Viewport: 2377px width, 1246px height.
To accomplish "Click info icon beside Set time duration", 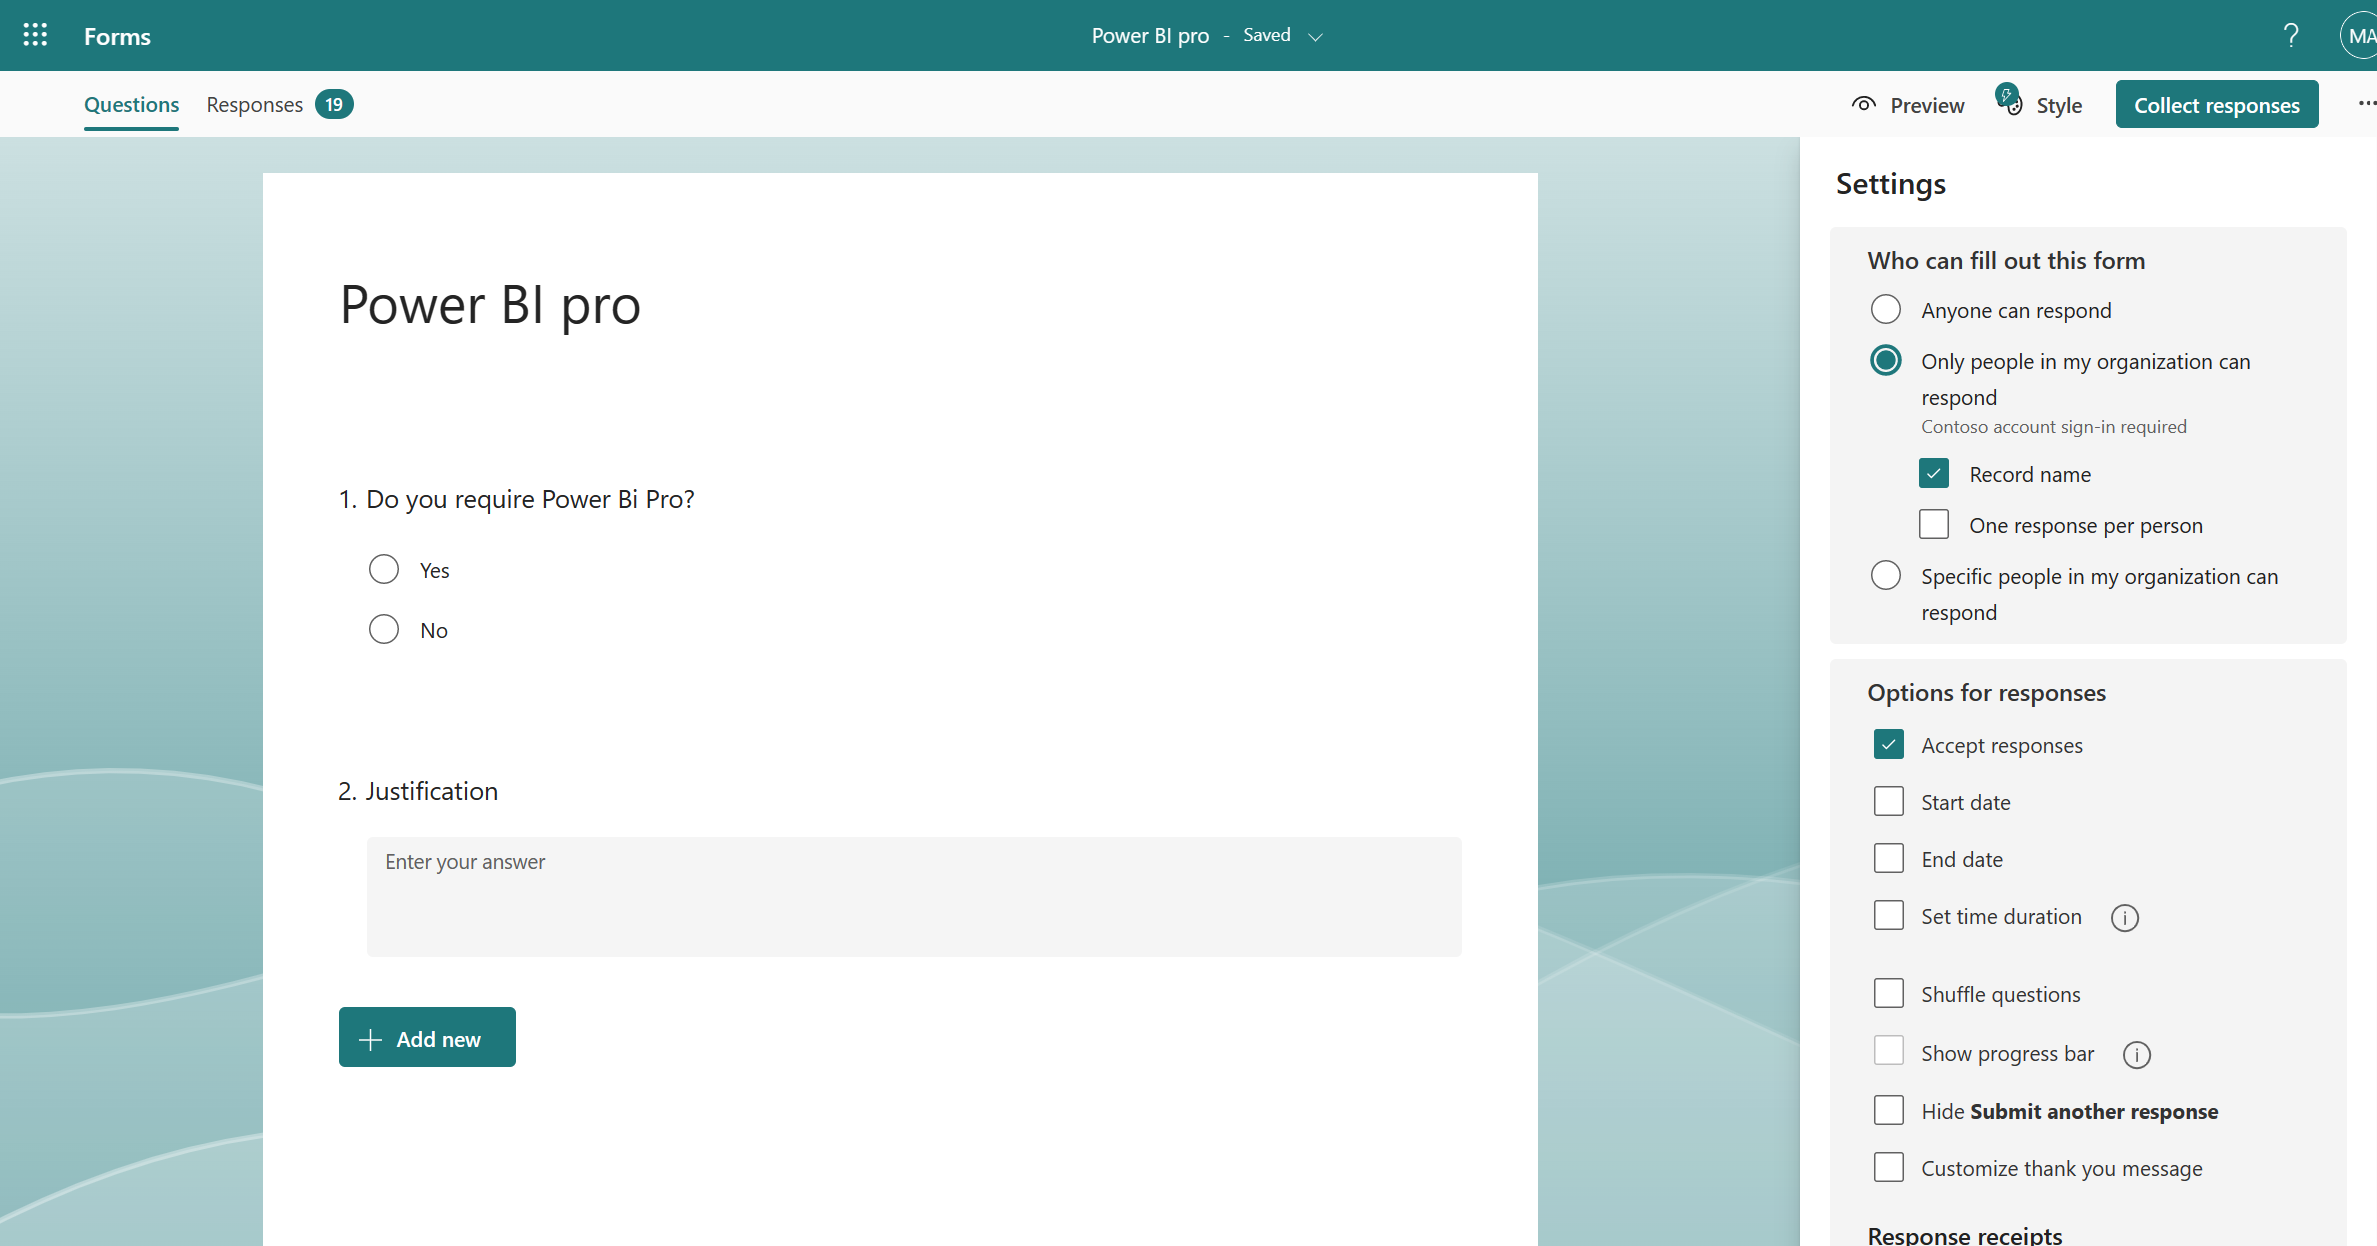I will pyautogui.click(x=2124, y=917).
